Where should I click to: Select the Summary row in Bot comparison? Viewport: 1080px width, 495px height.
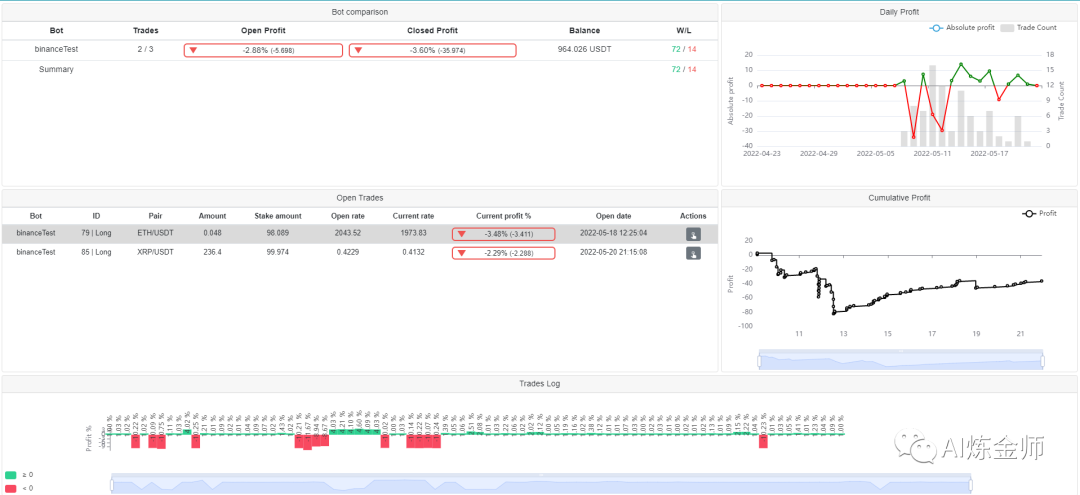(x=360, y=70)
